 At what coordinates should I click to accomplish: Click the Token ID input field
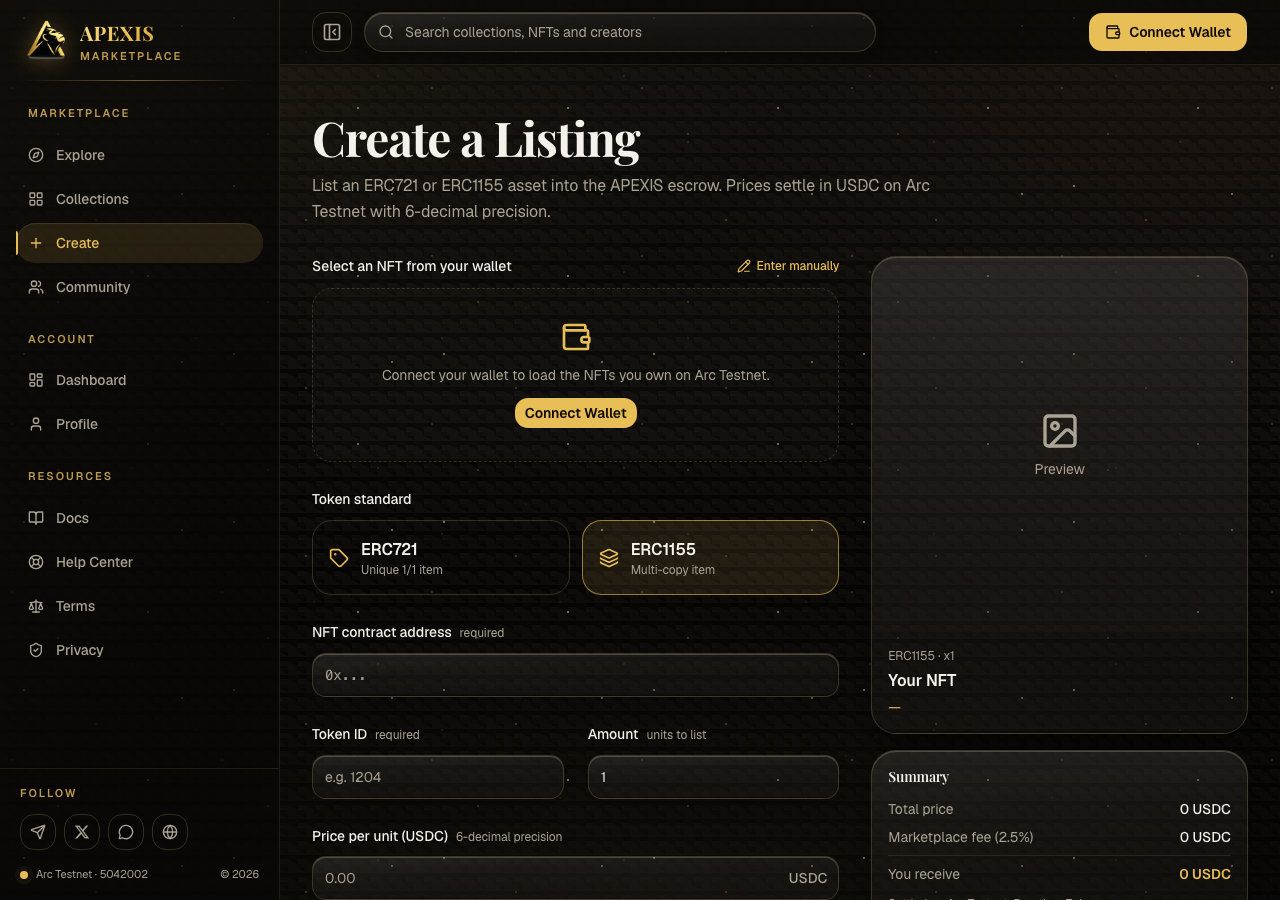click(x=438, y=777)
